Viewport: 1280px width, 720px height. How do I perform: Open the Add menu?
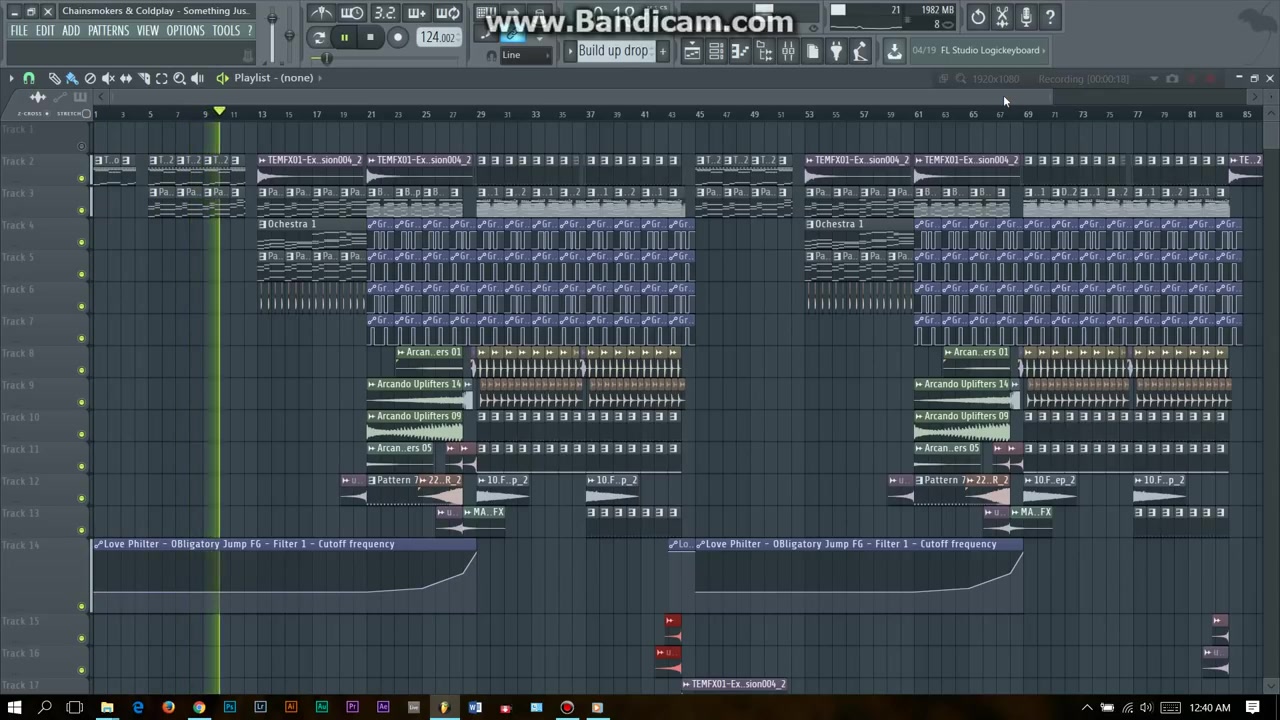(x=71, y=31)
